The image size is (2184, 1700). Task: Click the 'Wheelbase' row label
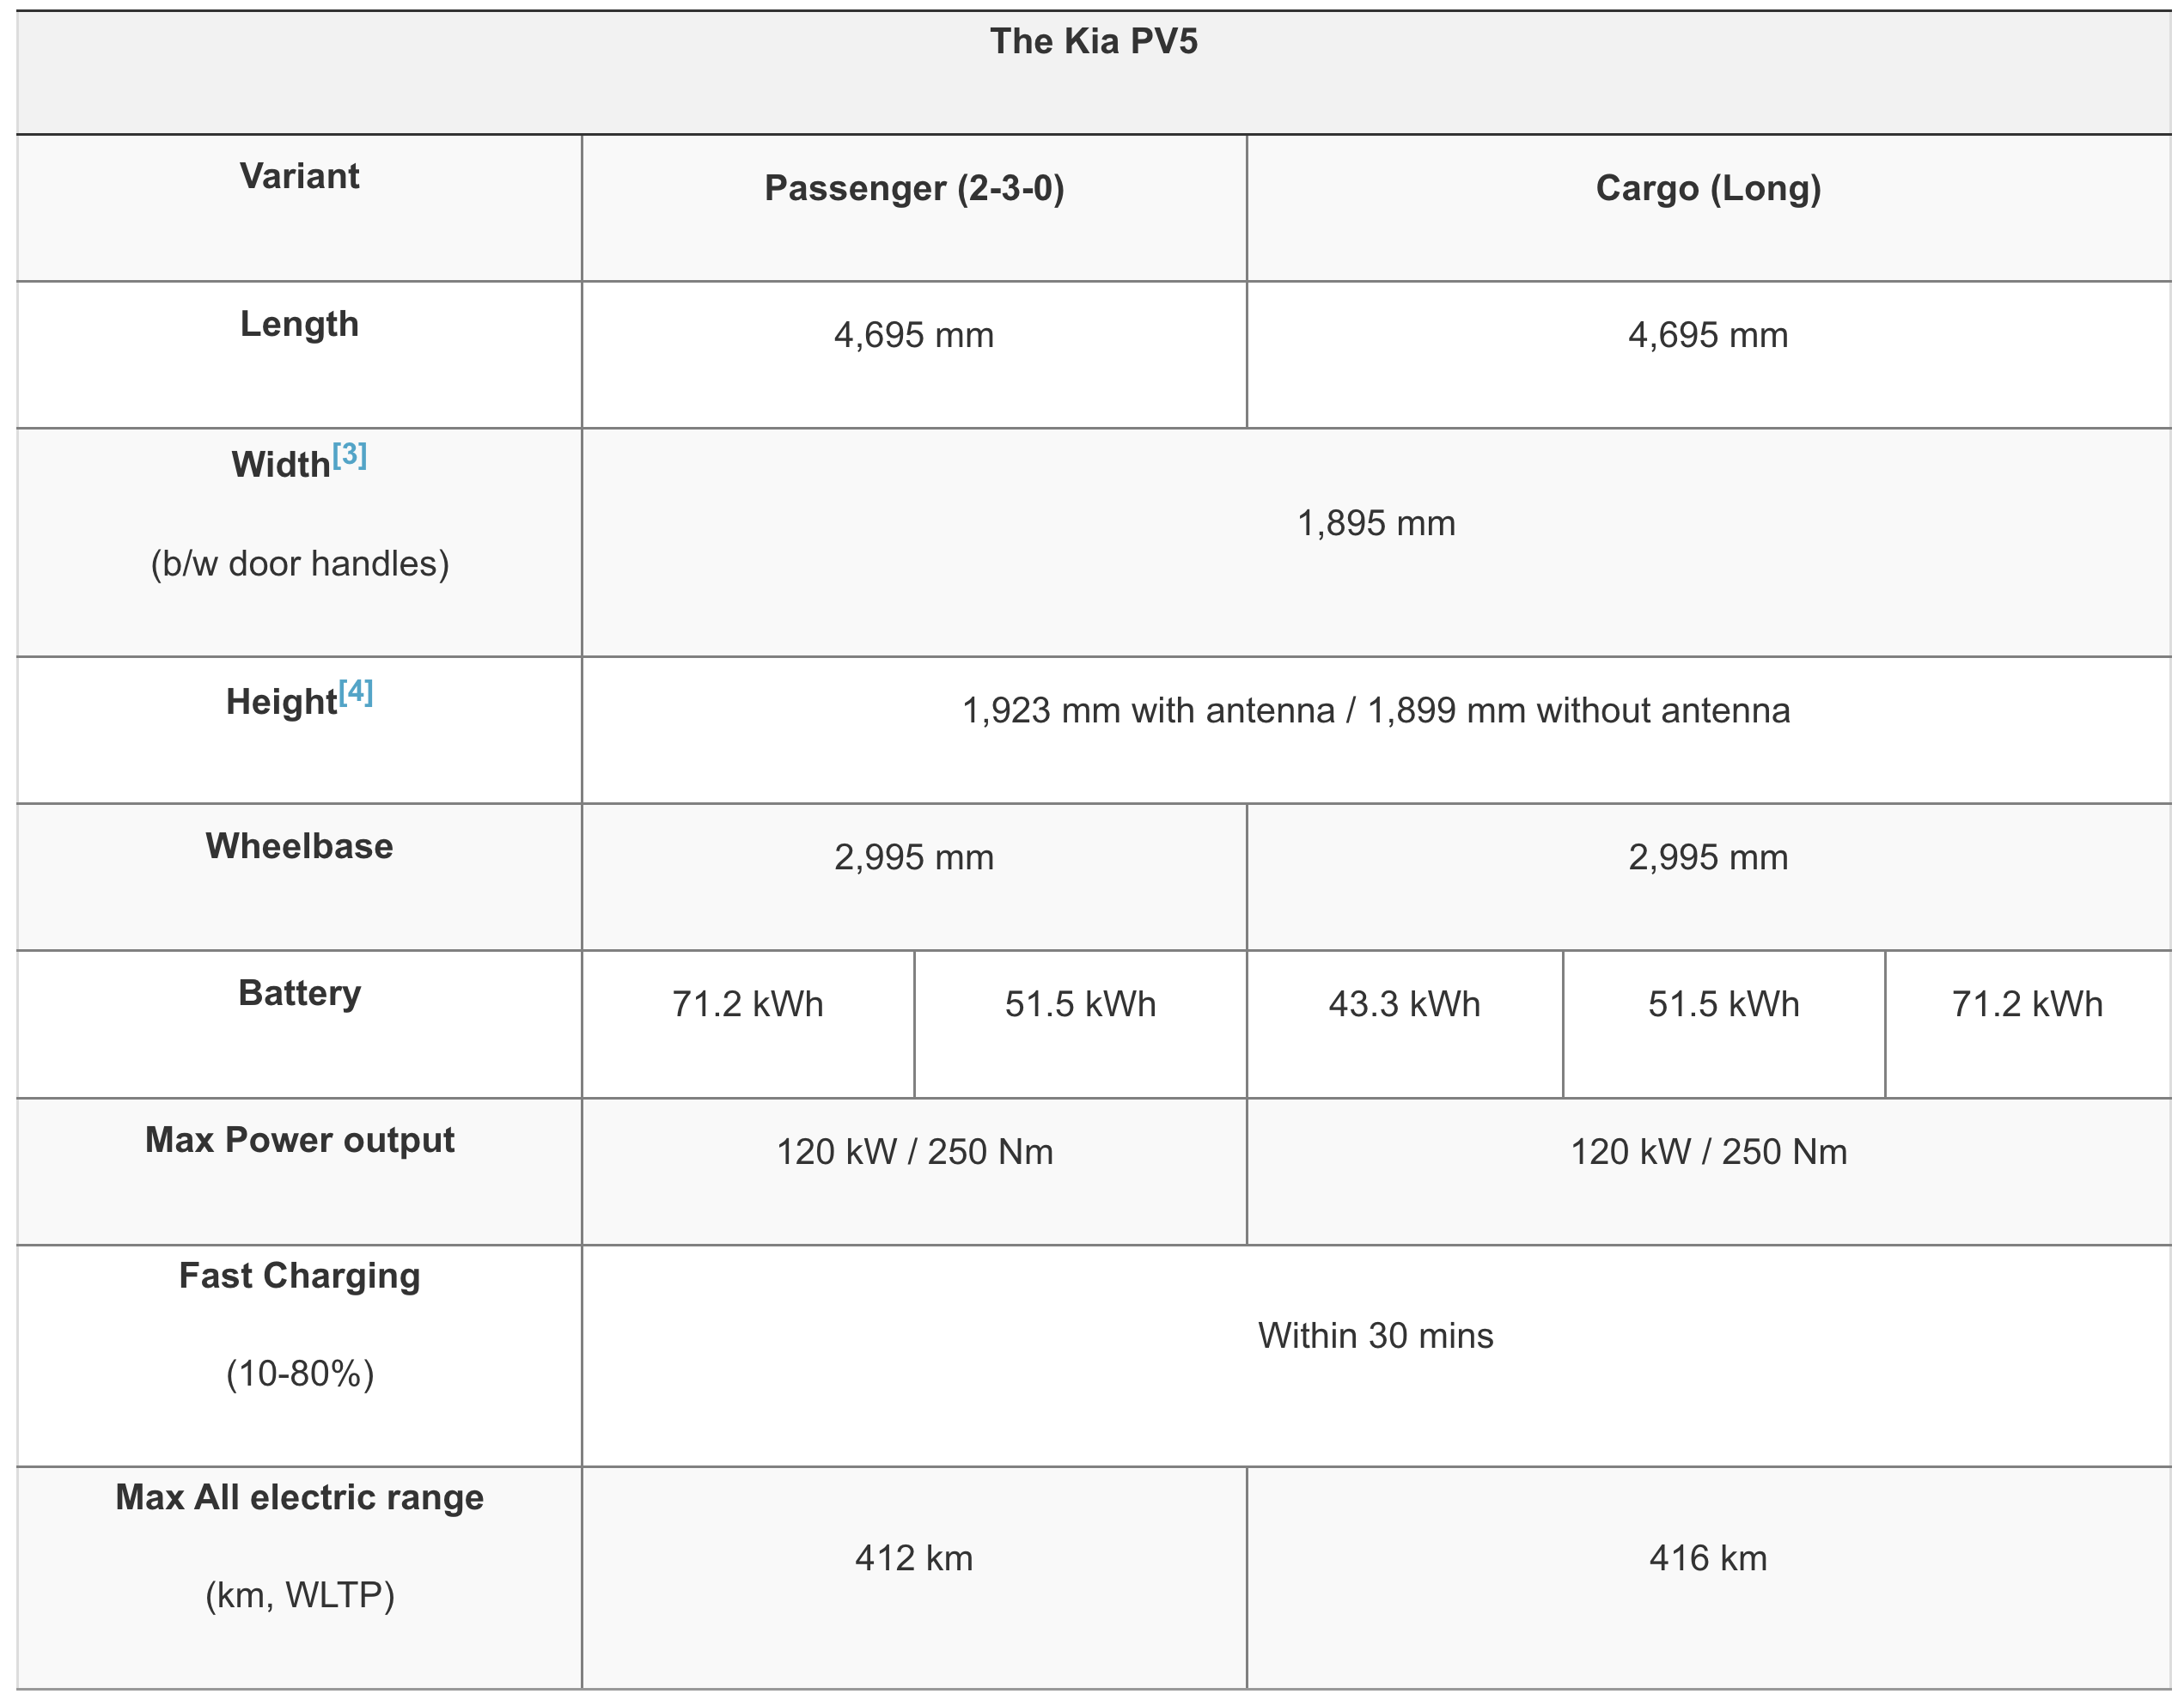(x=299, y=847)
